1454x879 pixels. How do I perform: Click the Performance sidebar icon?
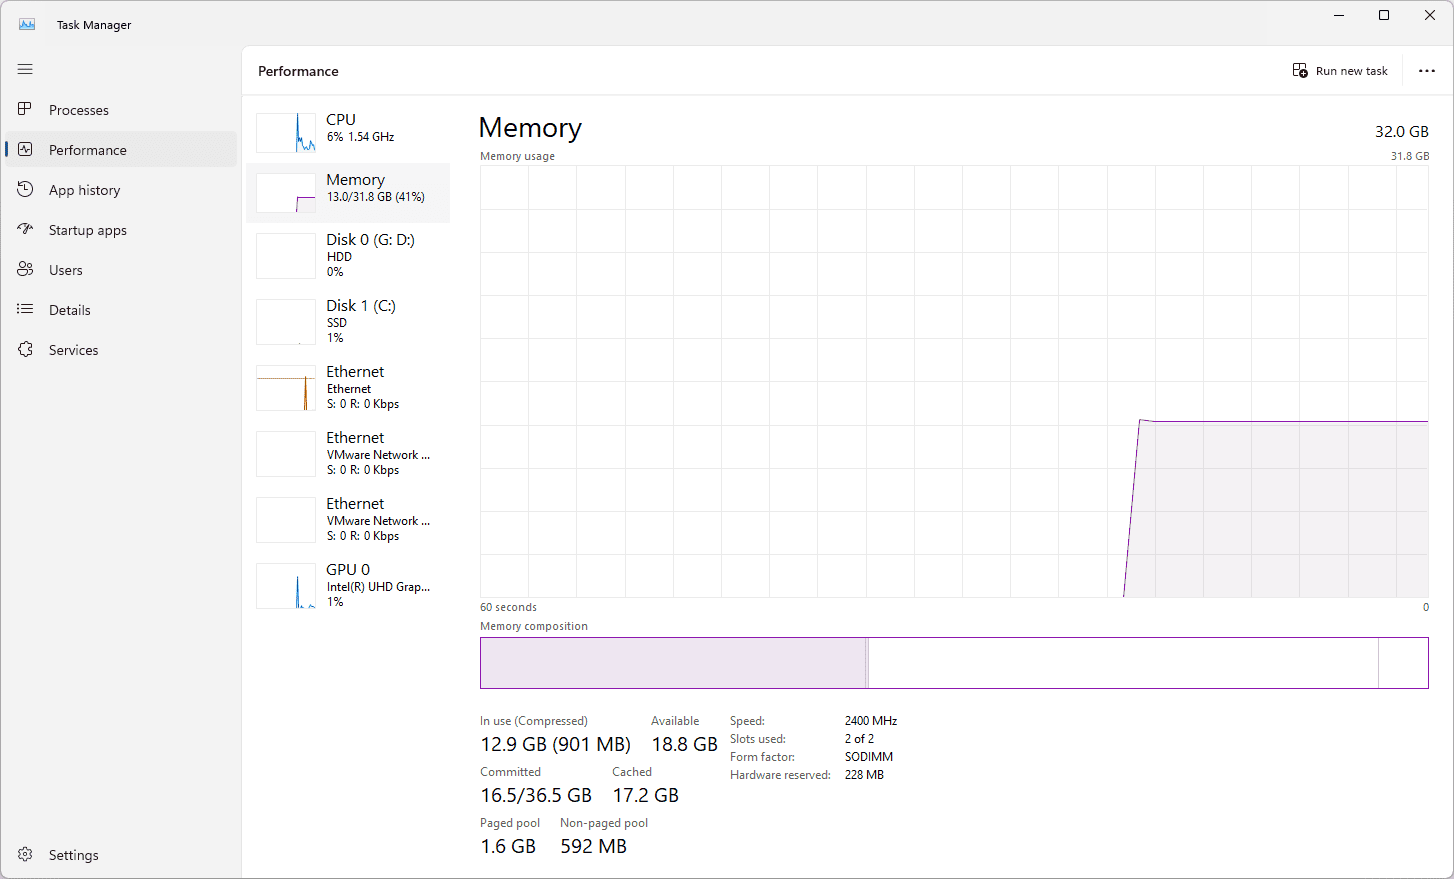tap(25, 149)
